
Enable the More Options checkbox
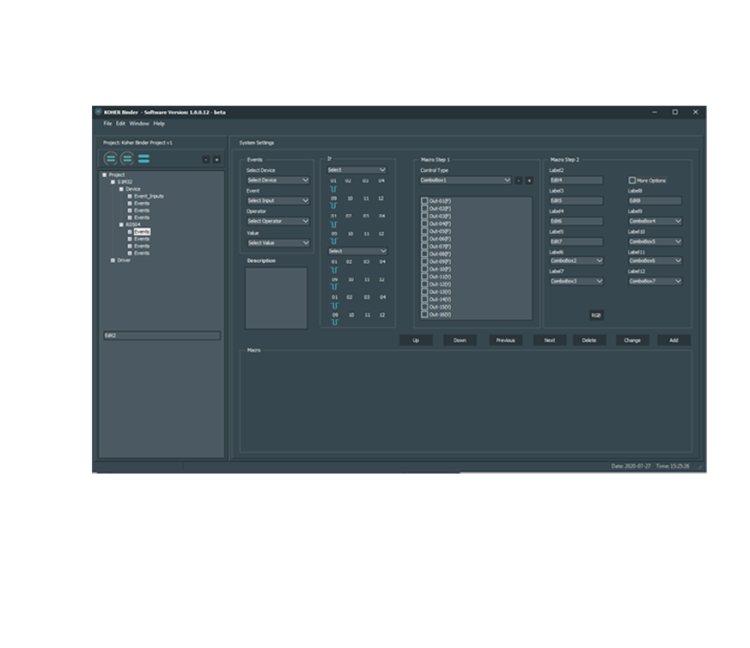(632, 180)
